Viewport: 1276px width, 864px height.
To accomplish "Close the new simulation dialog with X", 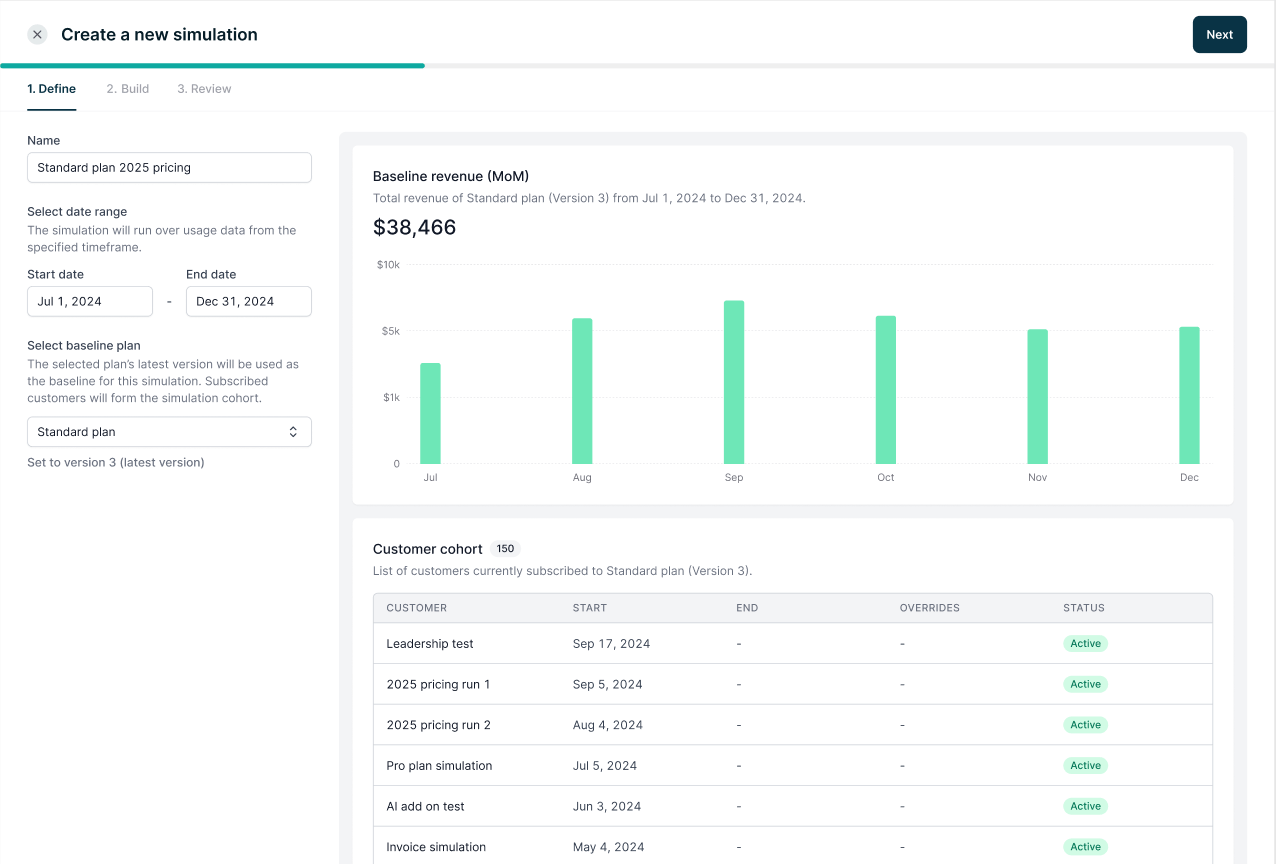I will pyautogui.click(x=37, y=34).
